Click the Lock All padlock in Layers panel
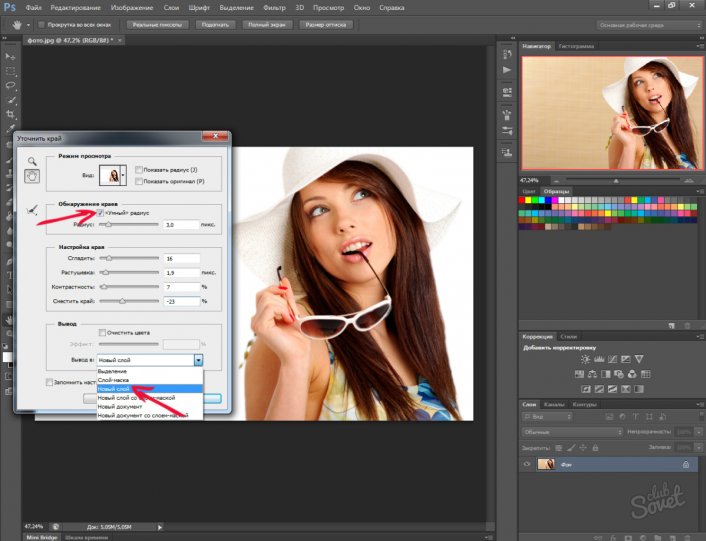Image resolution: width=706 pixels, height=541 pixels. (595, 448)
